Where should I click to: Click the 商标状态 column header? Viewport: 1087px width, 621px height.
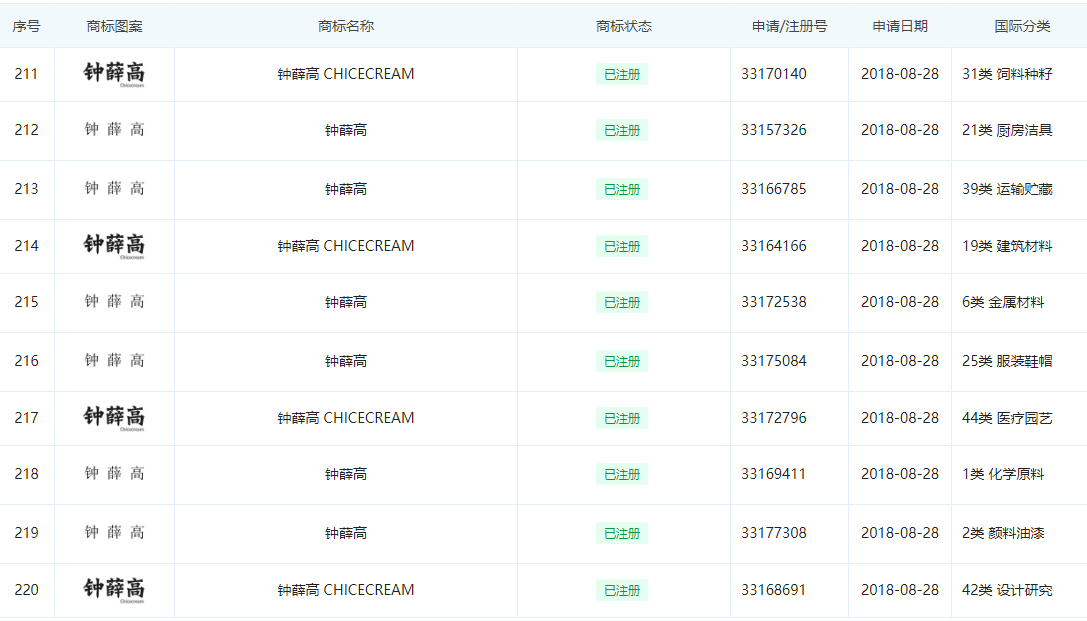pos(624,27)
